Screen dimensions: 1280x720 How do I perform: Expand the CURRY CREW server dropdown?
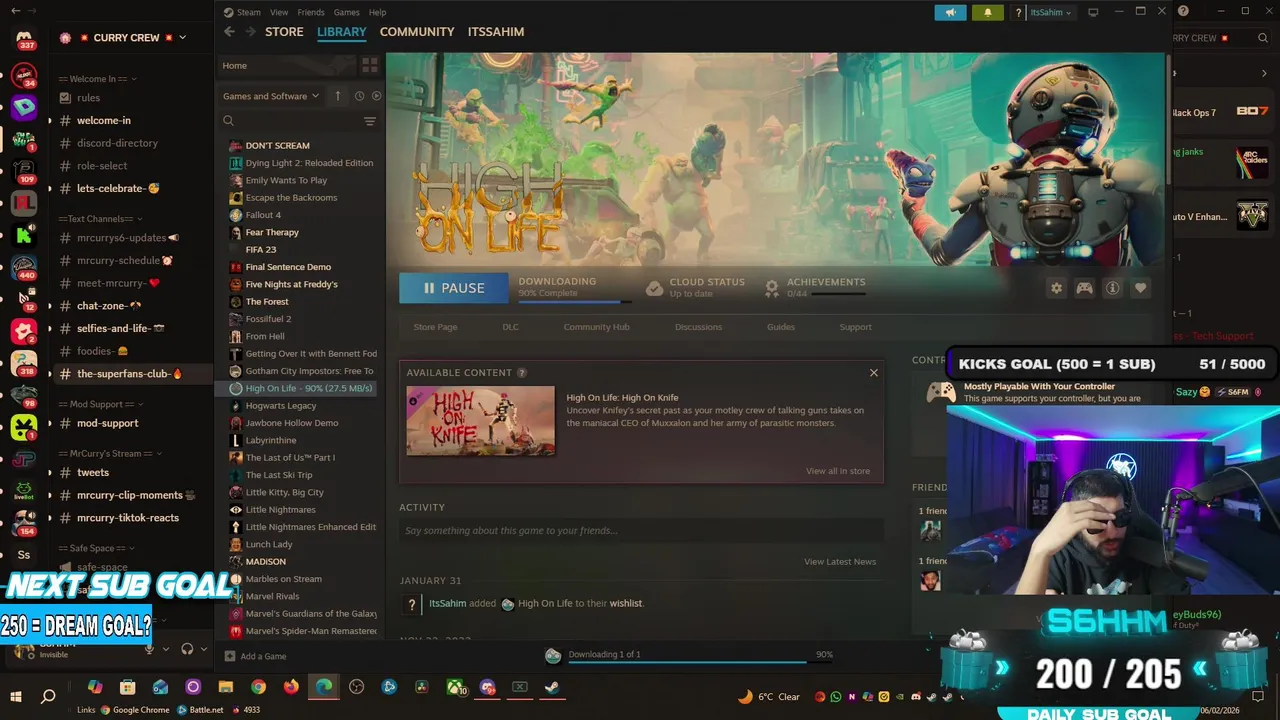tap(183, 38)
